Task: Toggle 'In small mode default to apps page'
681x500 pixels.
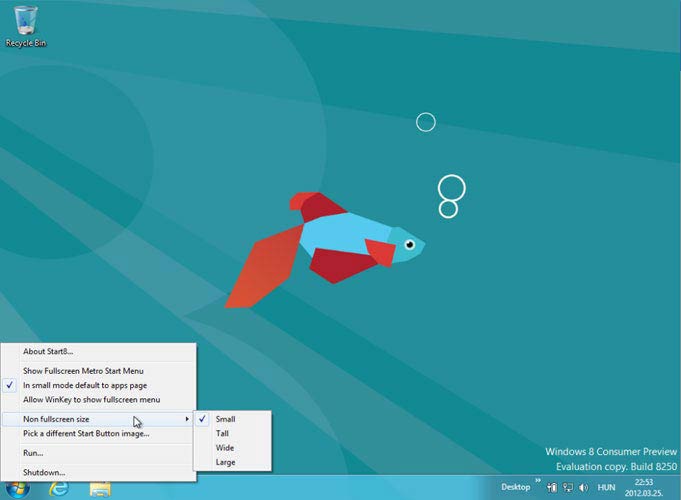Action: pos(85,385)
